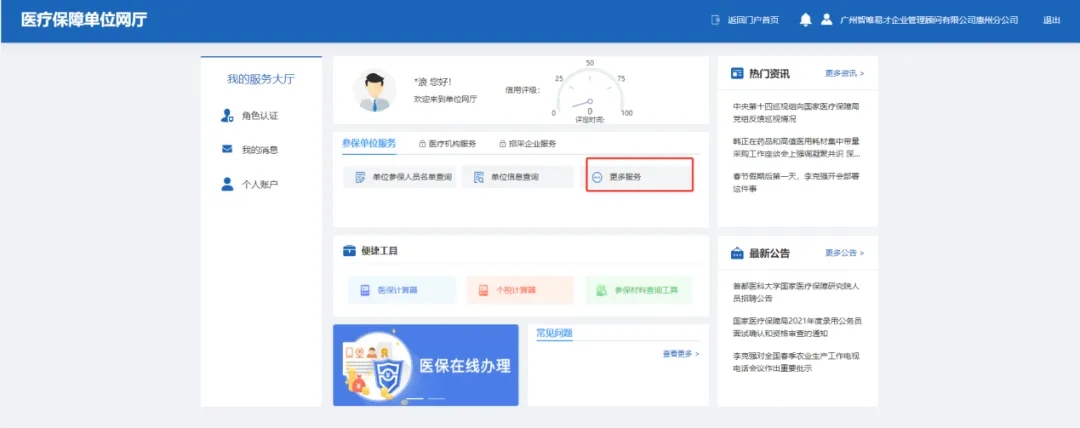Click the 个人账户 person icon

(x=227, y=184)
